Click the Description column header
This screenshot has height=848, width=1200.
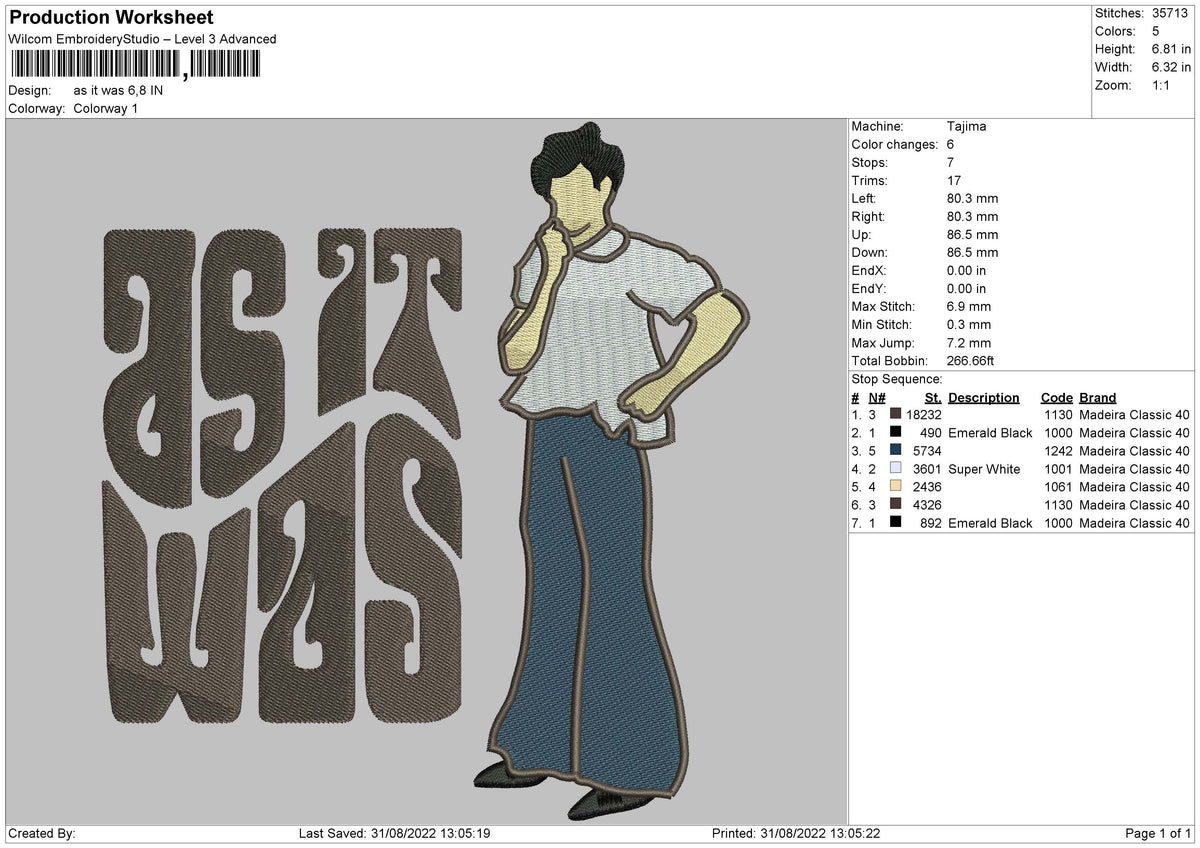click(984, 398)
